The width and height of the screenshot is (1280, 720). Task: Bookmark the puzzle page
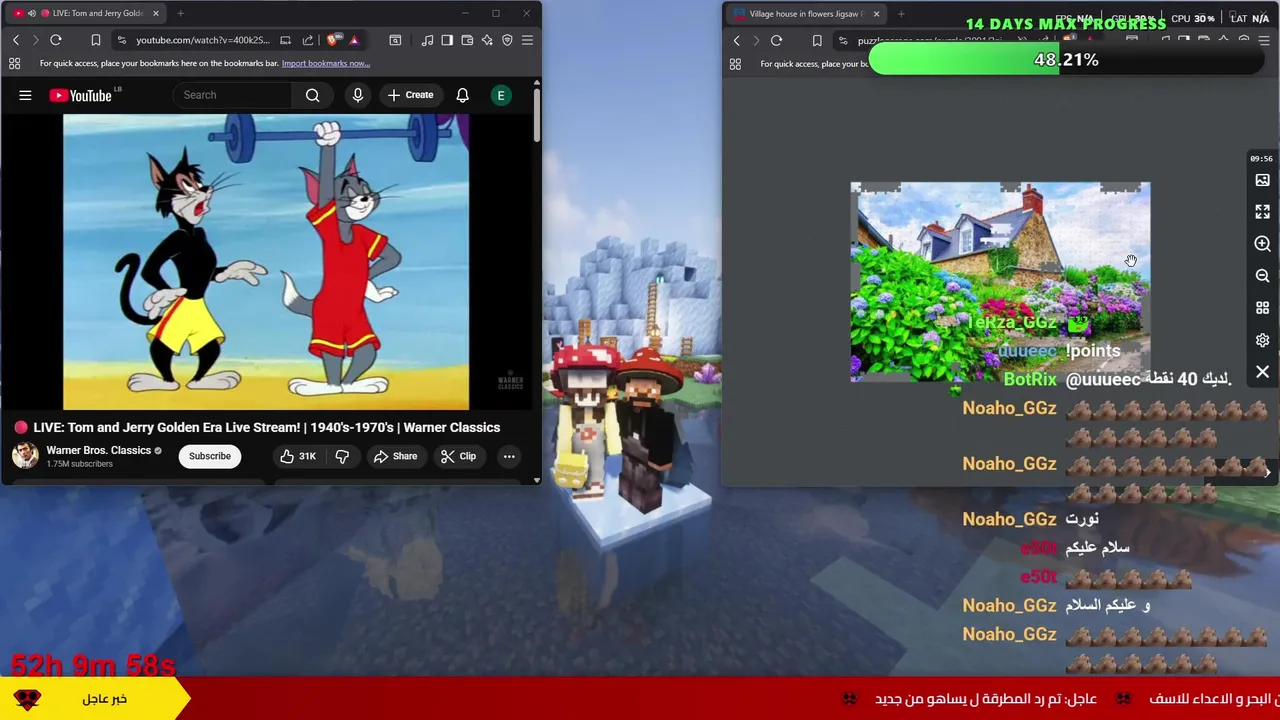click(817, 41)
